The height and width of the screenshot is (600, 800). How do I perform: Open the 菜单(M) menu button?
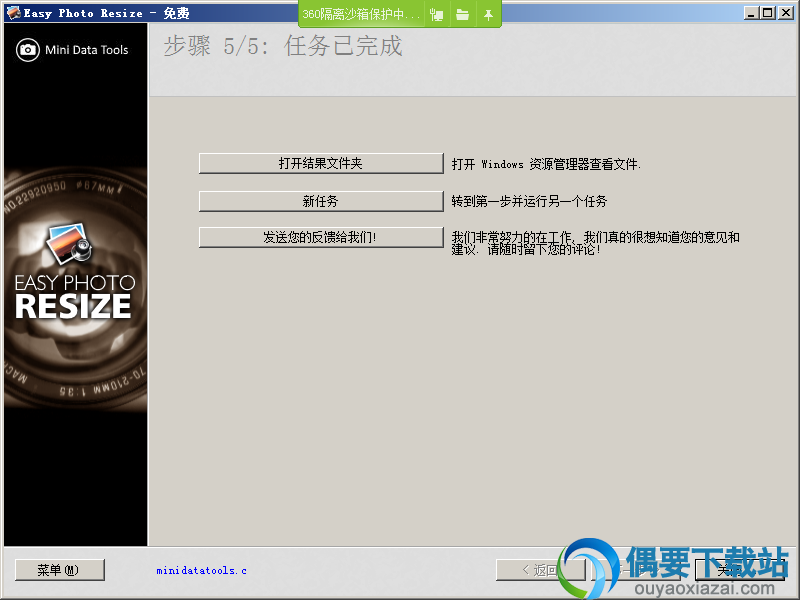(60, 570)
